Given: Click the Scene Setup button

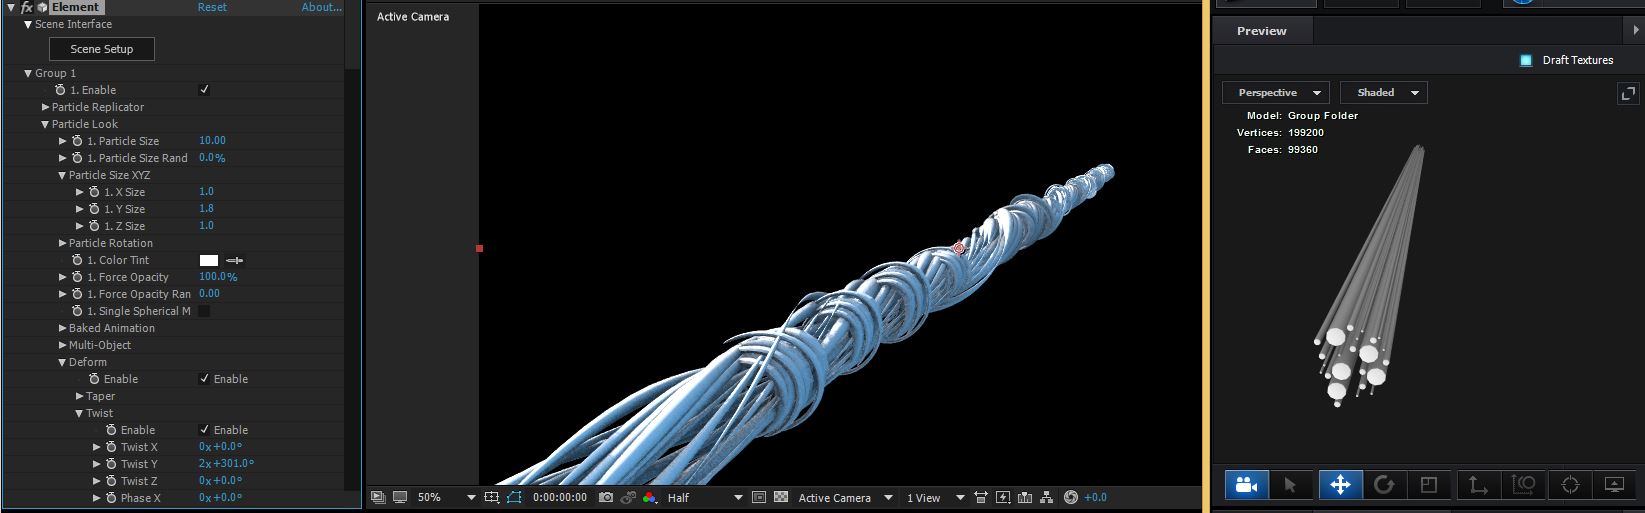Looking at the screenshot, I should [x=102, y=49].
